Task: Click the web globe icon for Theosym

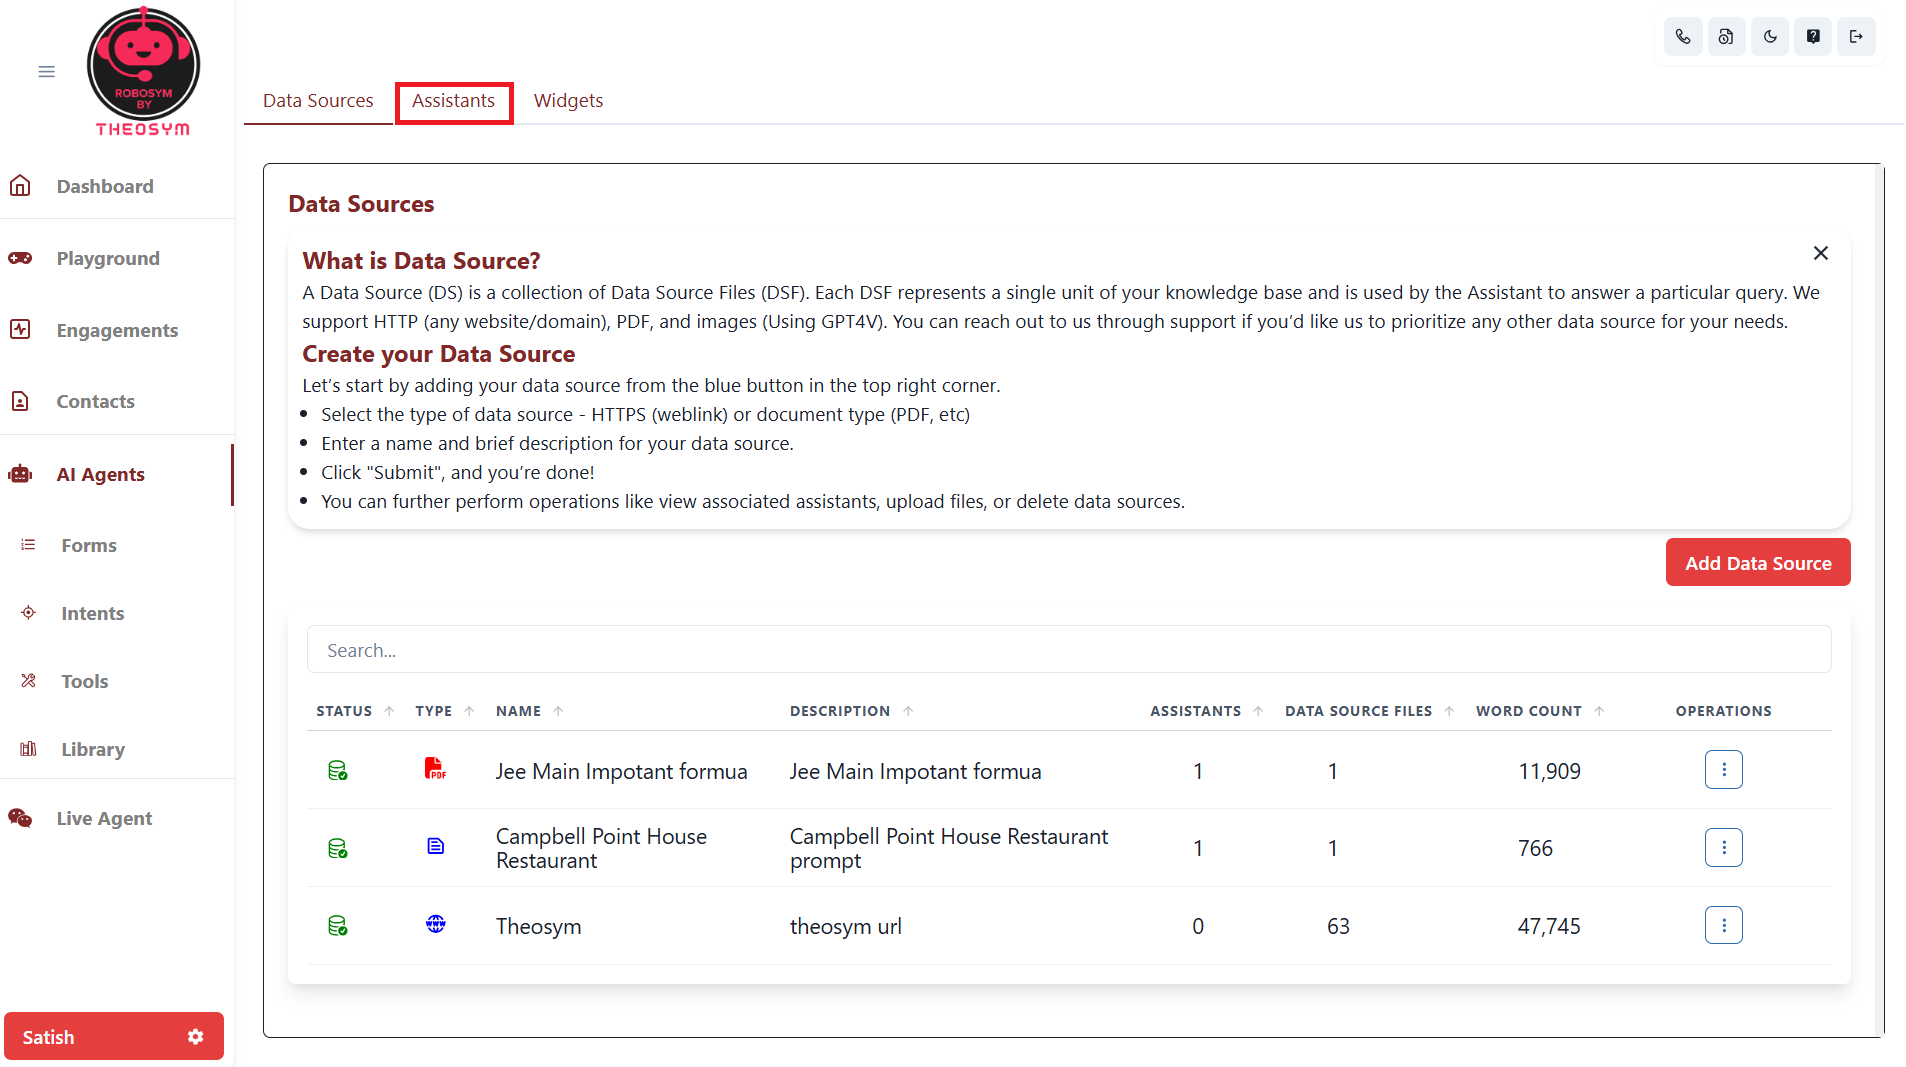Action: [x=436, y=924]
